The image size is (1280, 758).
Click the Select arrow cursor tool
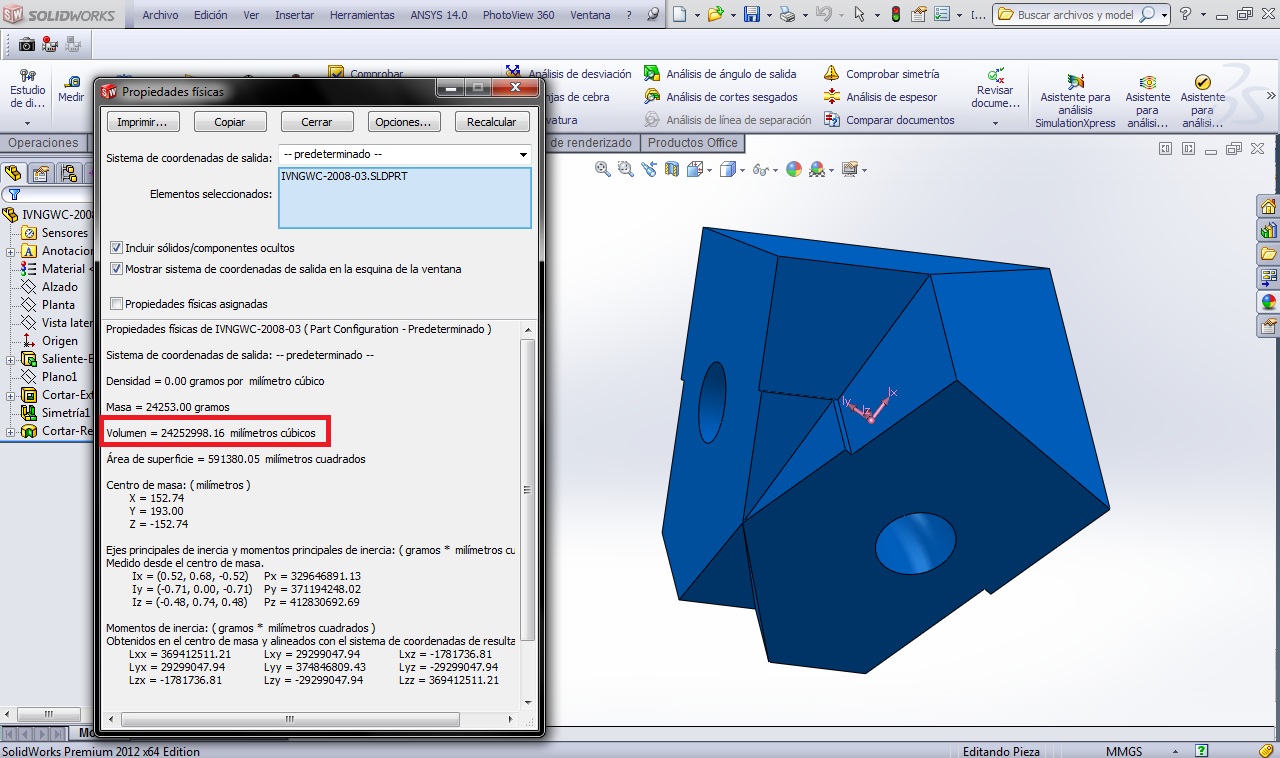point(859,14)
